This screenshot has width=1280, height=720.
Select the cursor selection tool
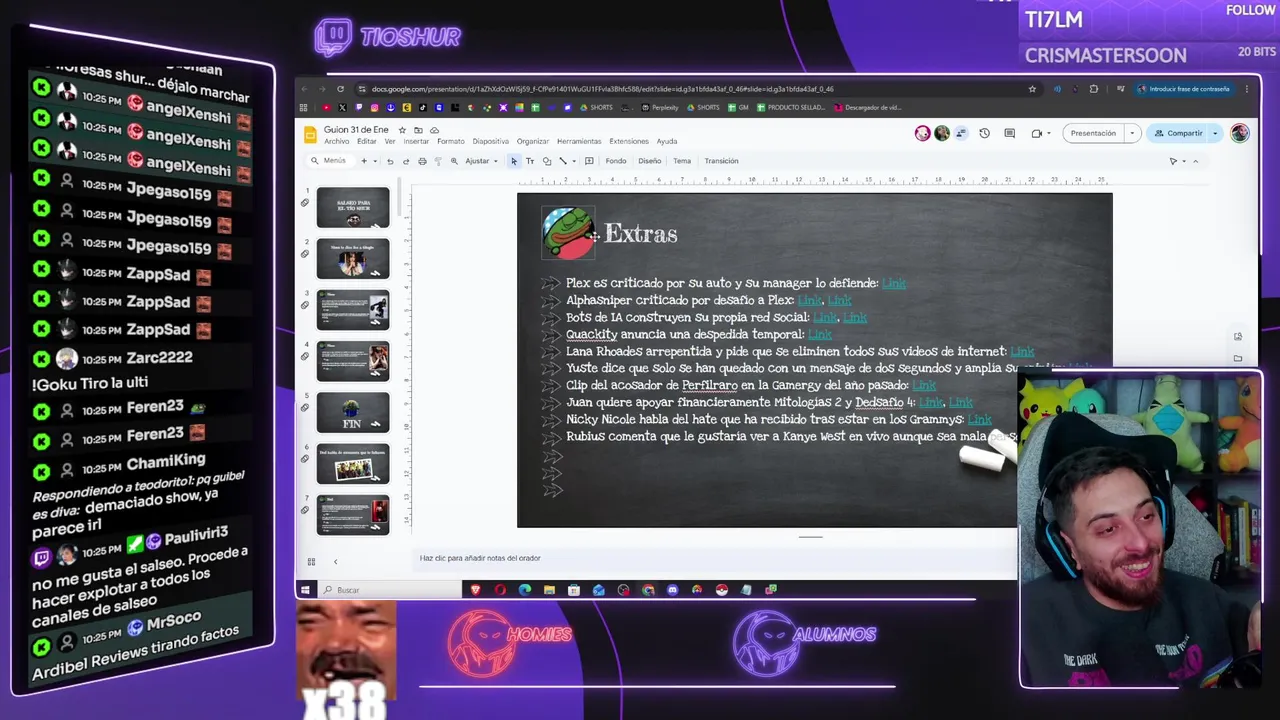click(514, 161)
